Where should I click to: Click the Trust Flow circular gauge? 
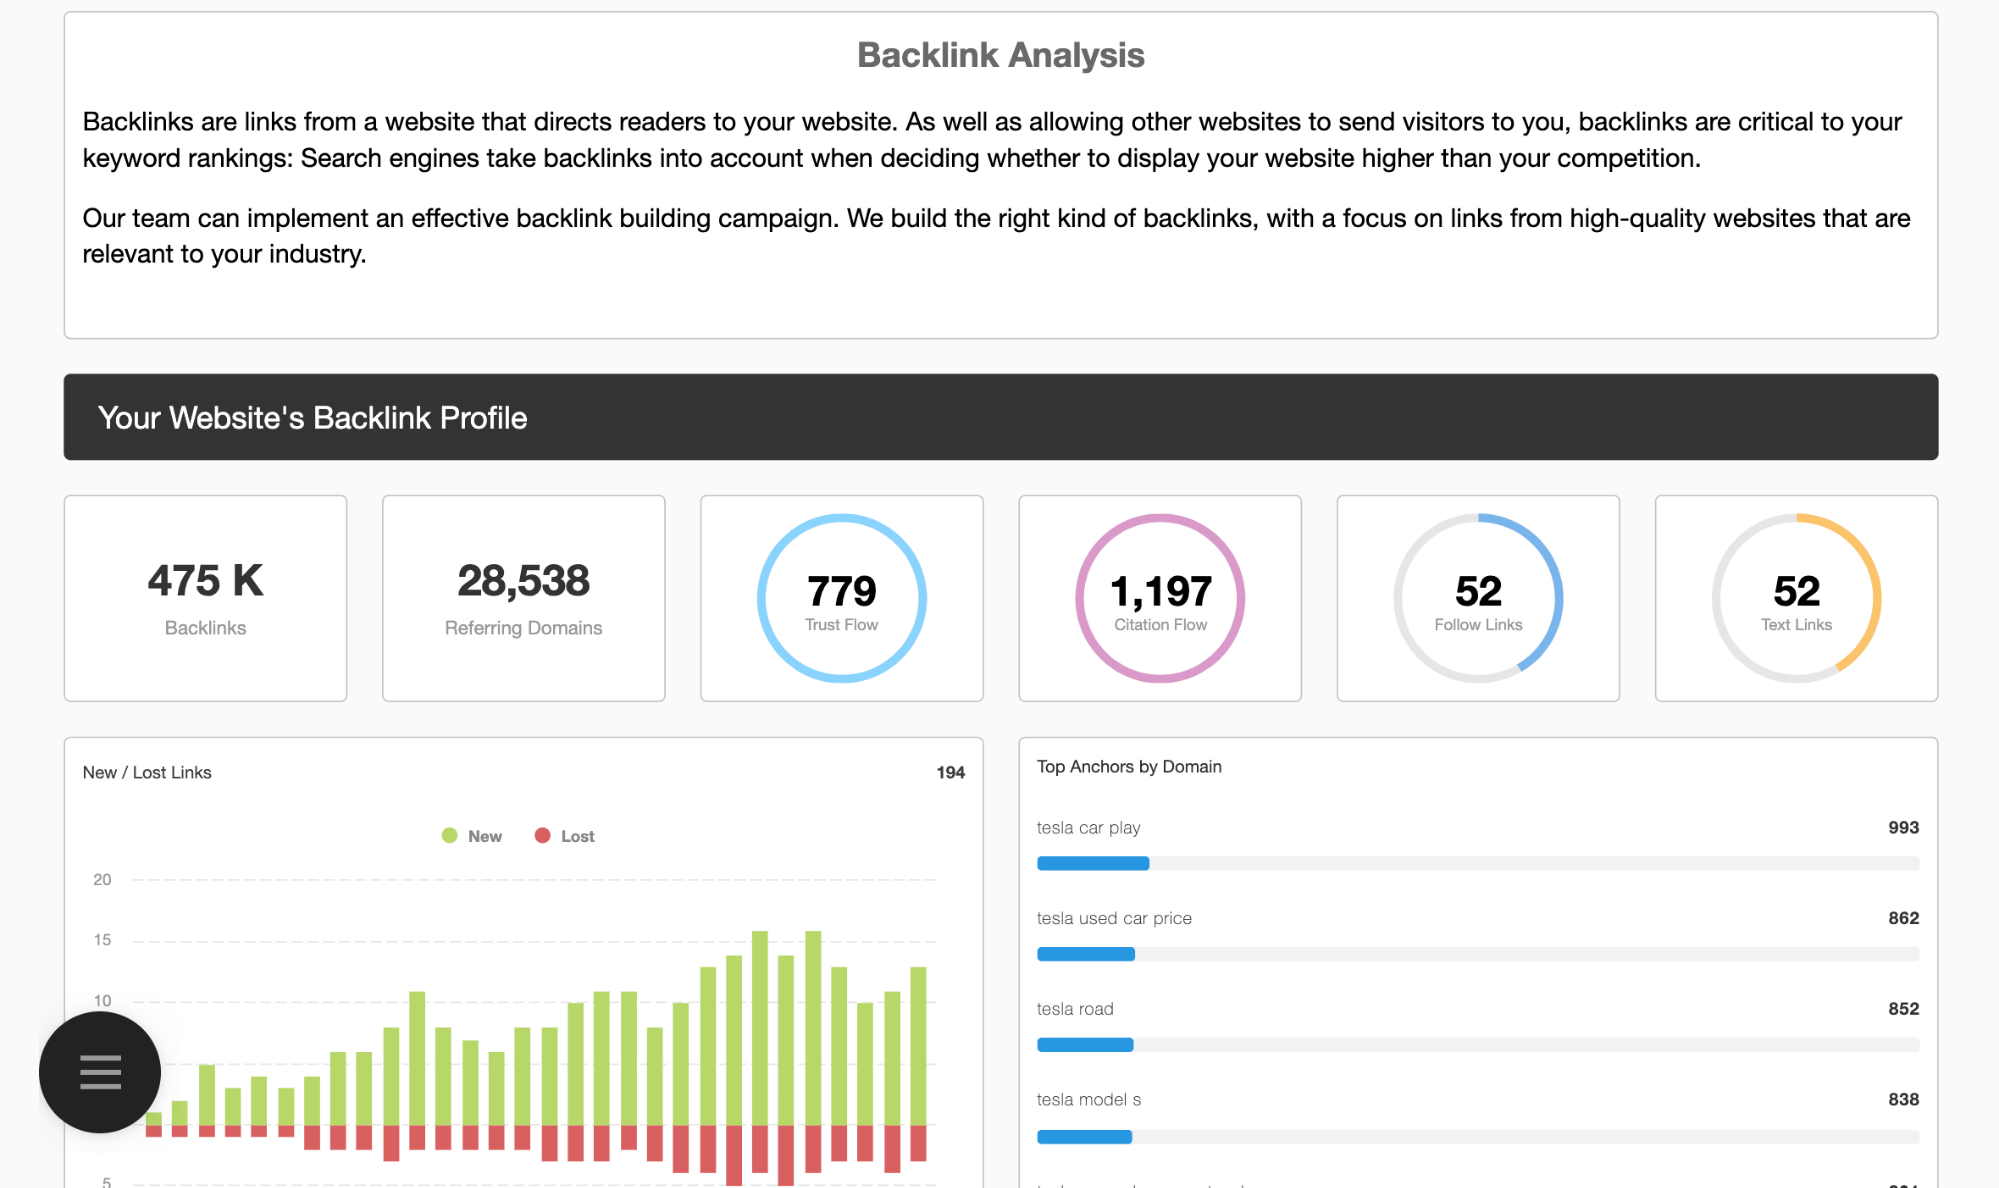pyautogui.click(x=841, y=598)
